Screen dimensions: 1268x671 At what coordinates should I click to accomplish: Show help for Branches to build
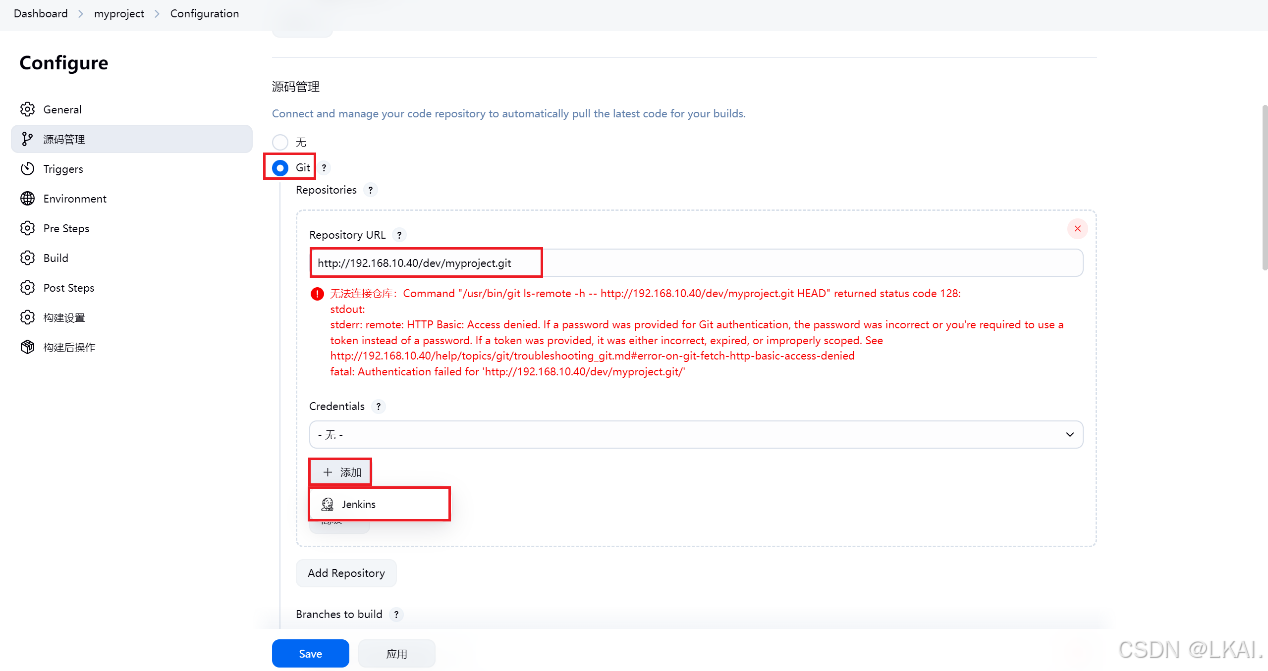(396, 614)
